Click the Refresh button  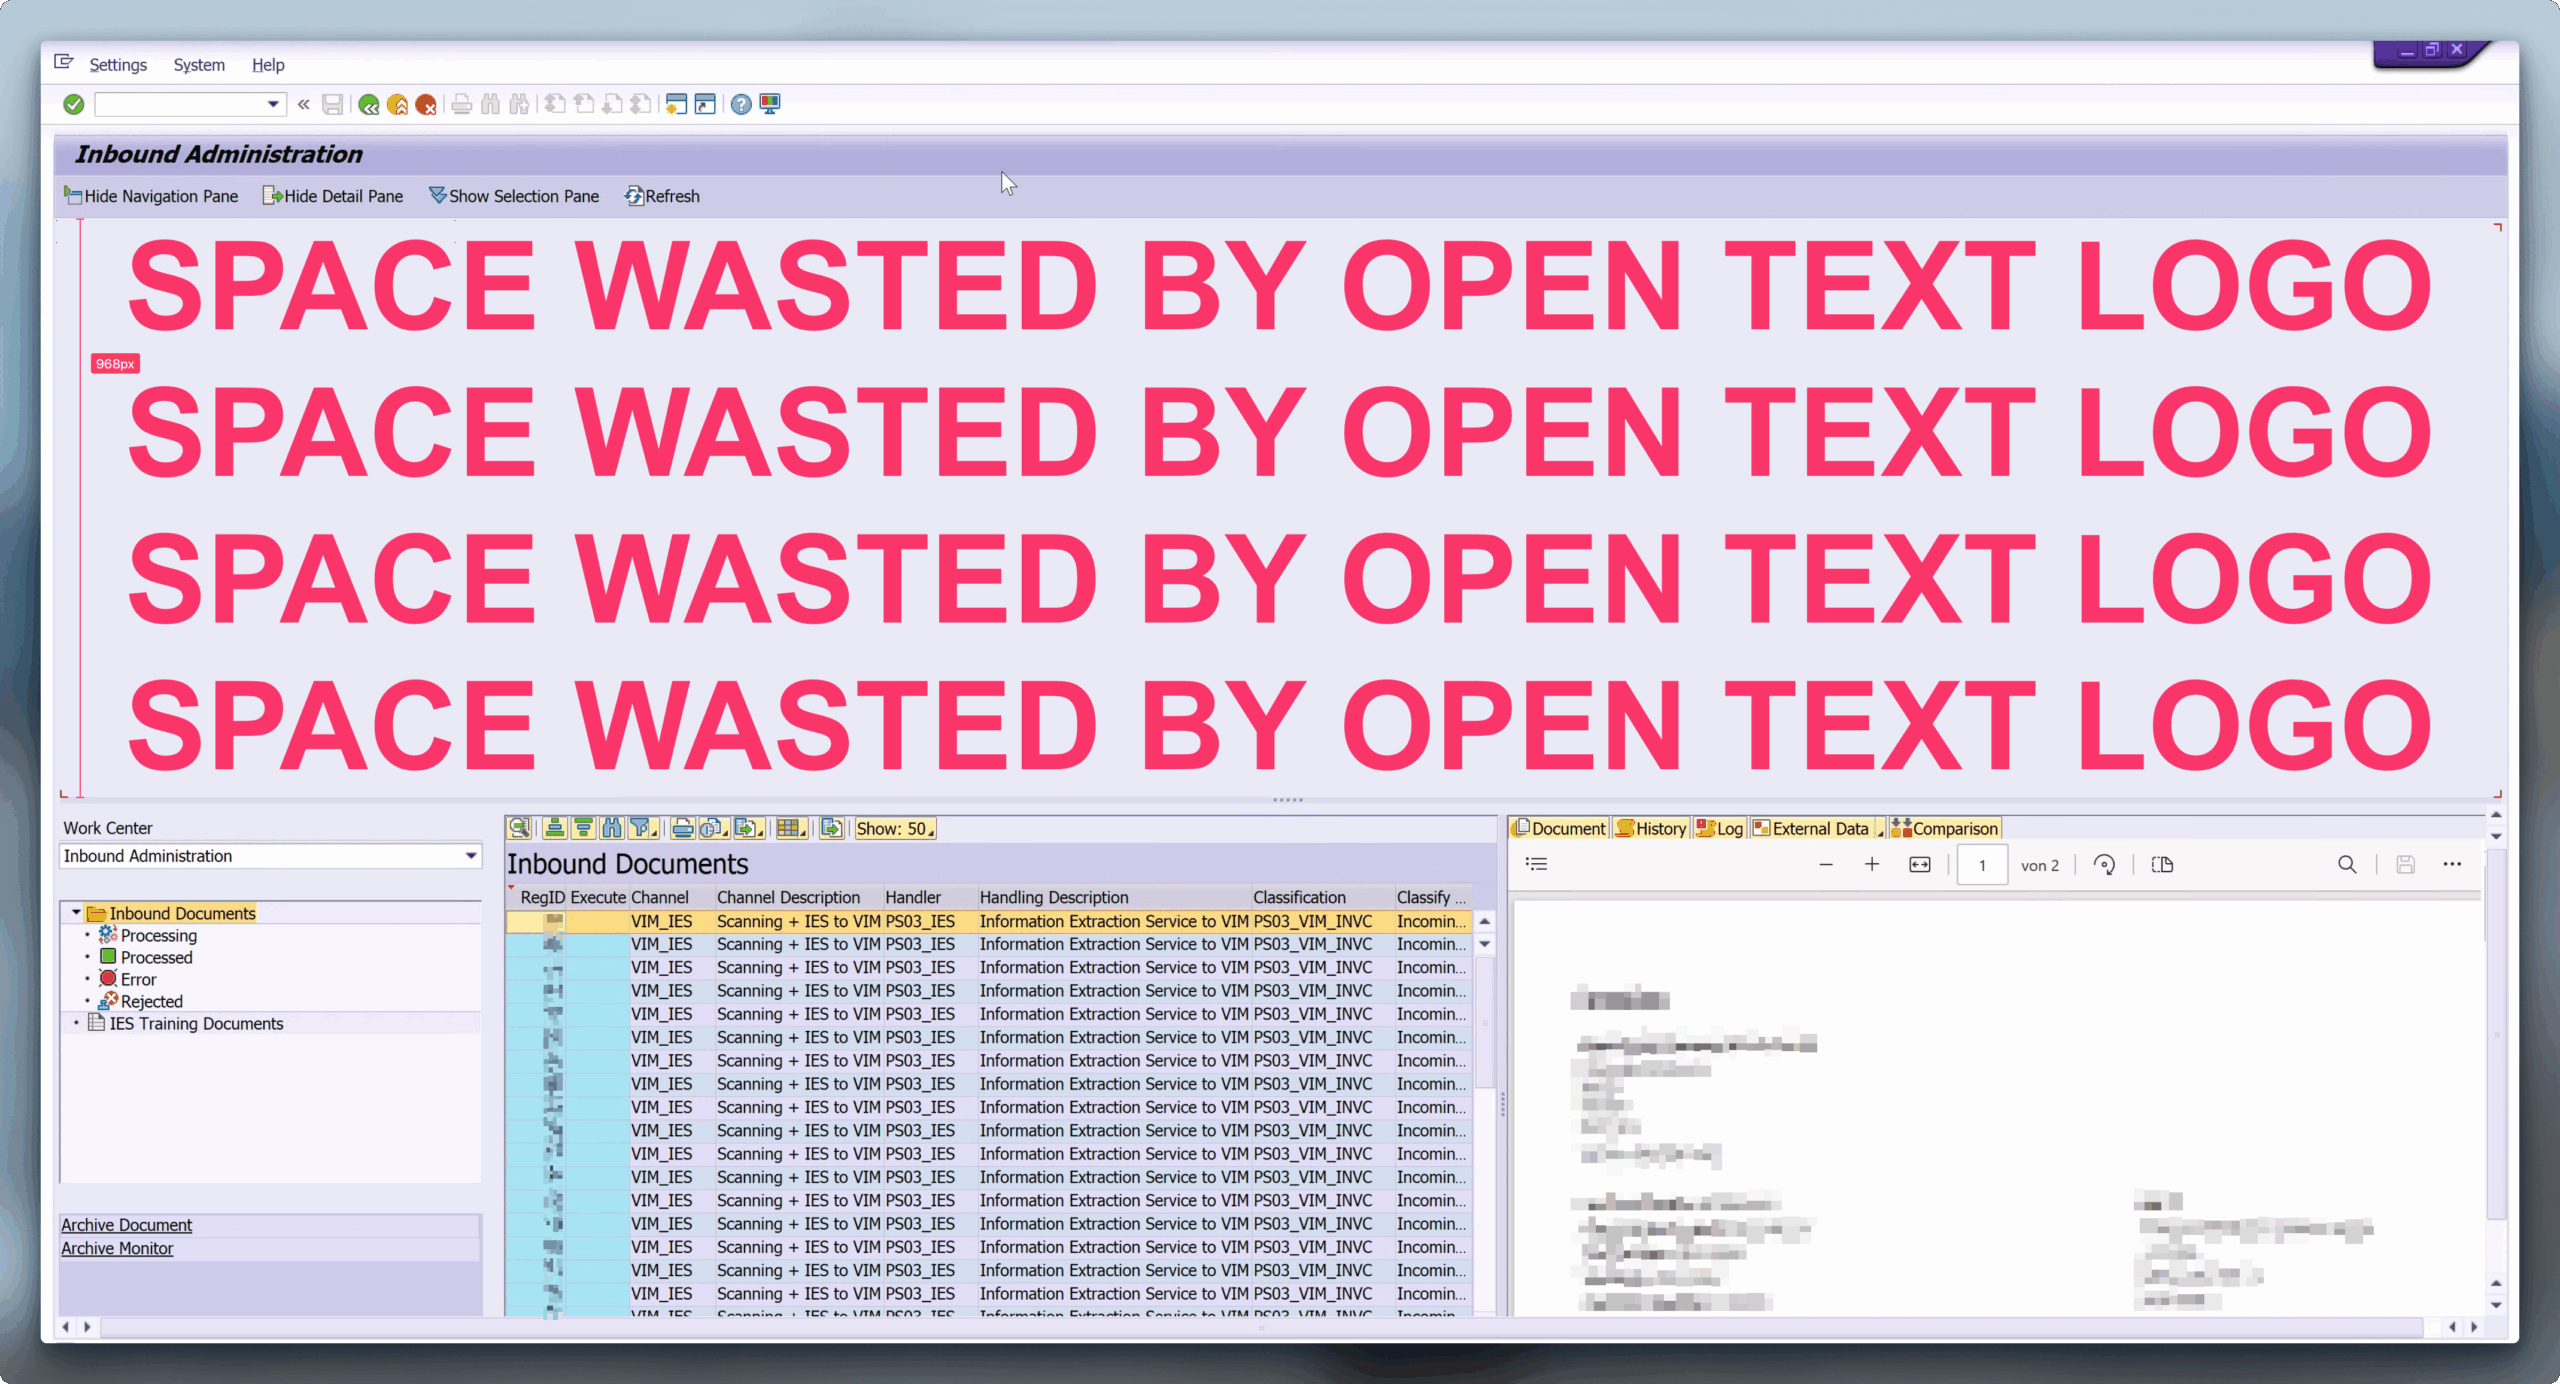click(x=662, y=196)
